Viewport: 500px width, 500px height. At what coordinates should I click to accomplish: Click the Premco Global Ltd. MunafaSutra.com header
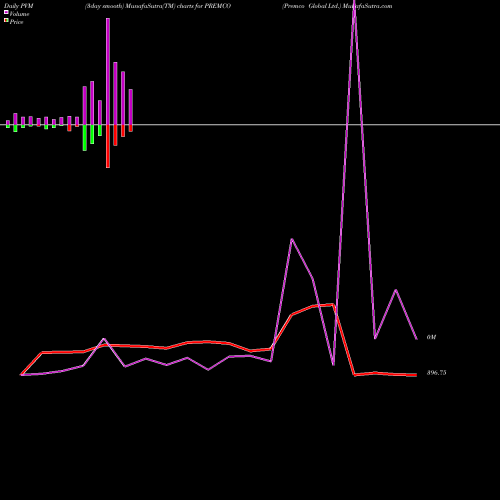[x=337, y=6]
